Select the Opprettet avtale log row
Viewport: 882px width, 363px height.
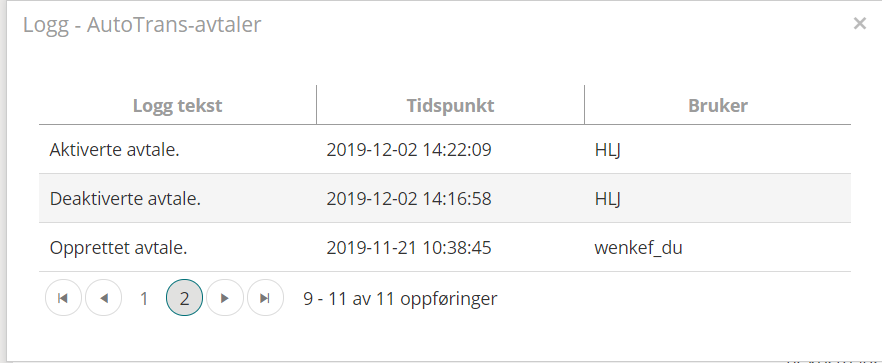tap(445, 247)
